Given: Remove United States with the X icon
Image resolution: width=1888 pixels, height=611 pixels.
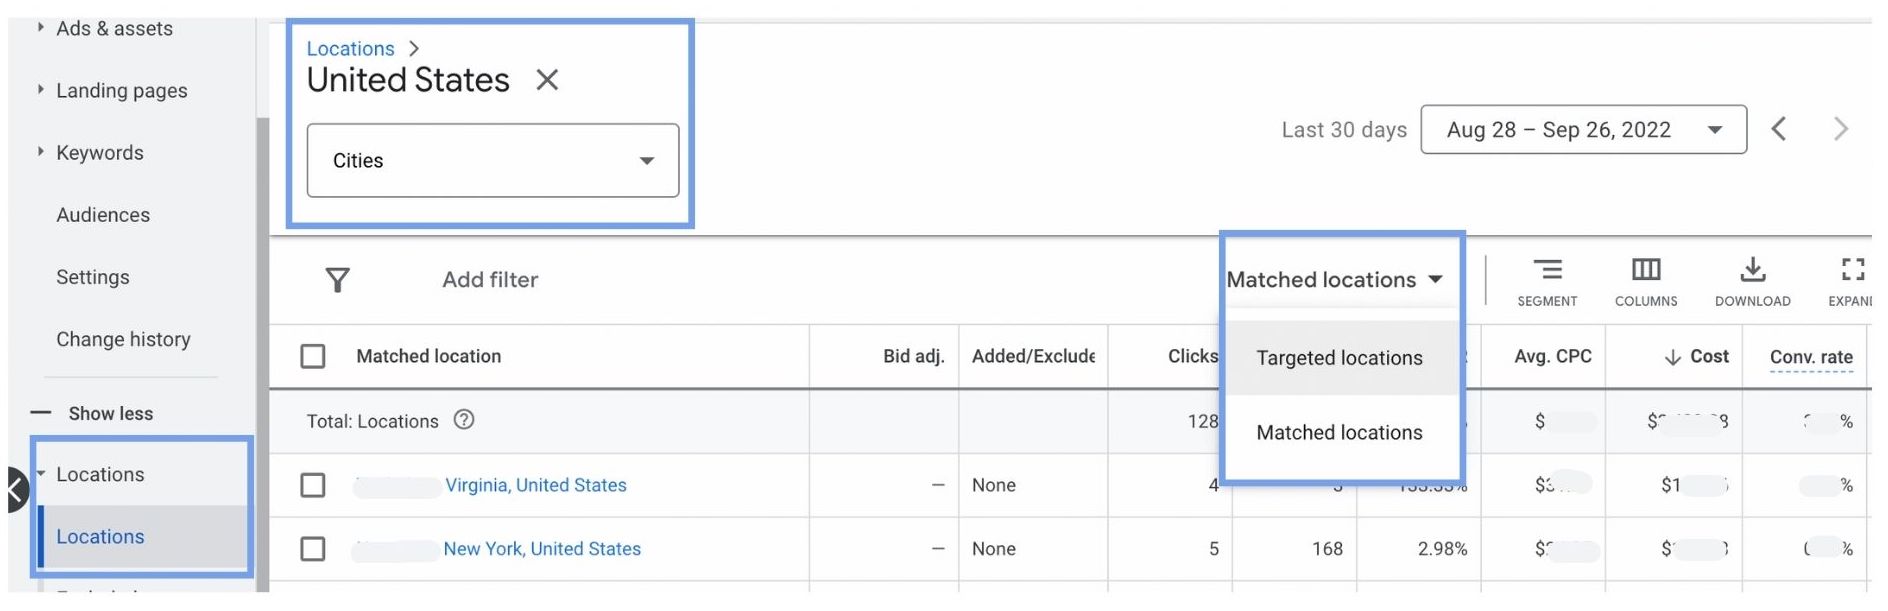Looking at the screenshot, I should pyautogui.click(x=547, y=80).
